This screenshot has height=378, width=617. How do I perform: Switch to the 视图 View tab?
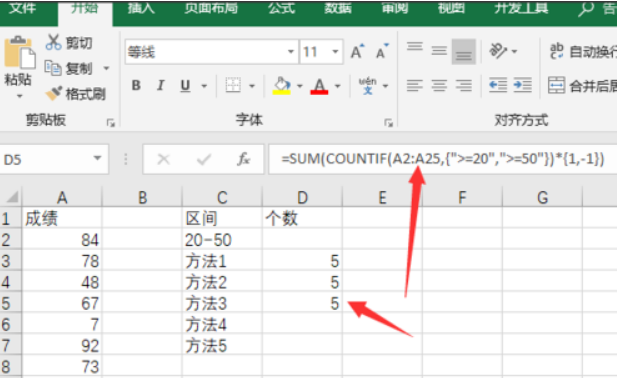click(451, 8)
